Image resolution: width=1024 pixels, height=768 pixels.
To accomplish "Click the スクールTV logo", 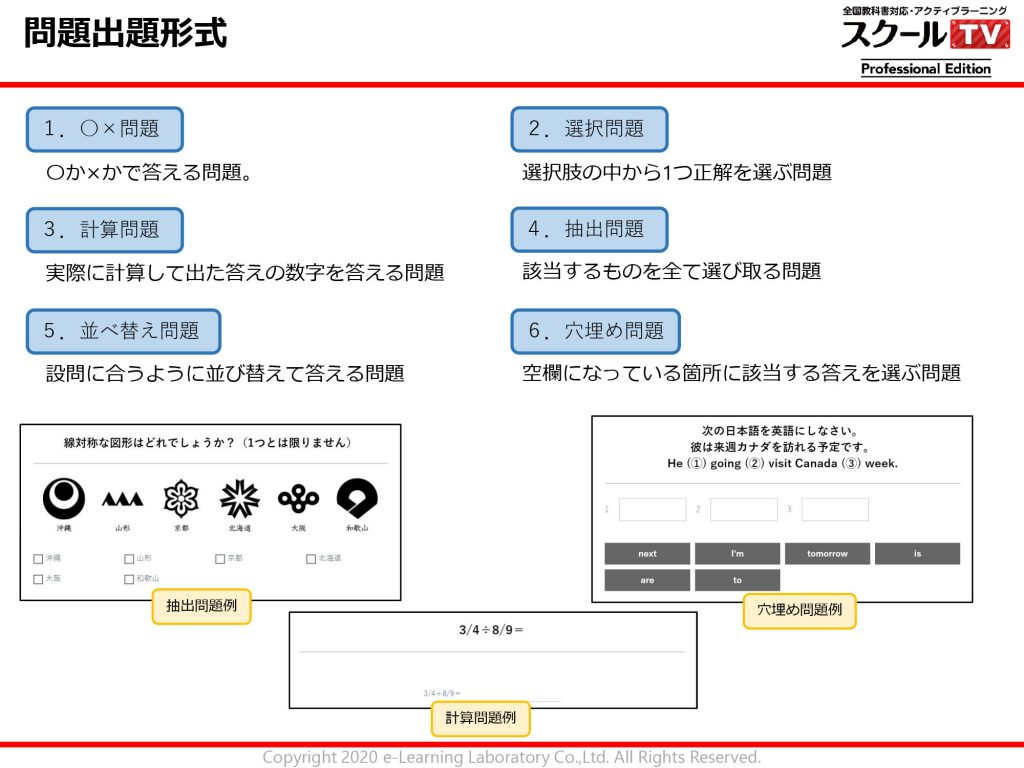I will coord(925,34).
